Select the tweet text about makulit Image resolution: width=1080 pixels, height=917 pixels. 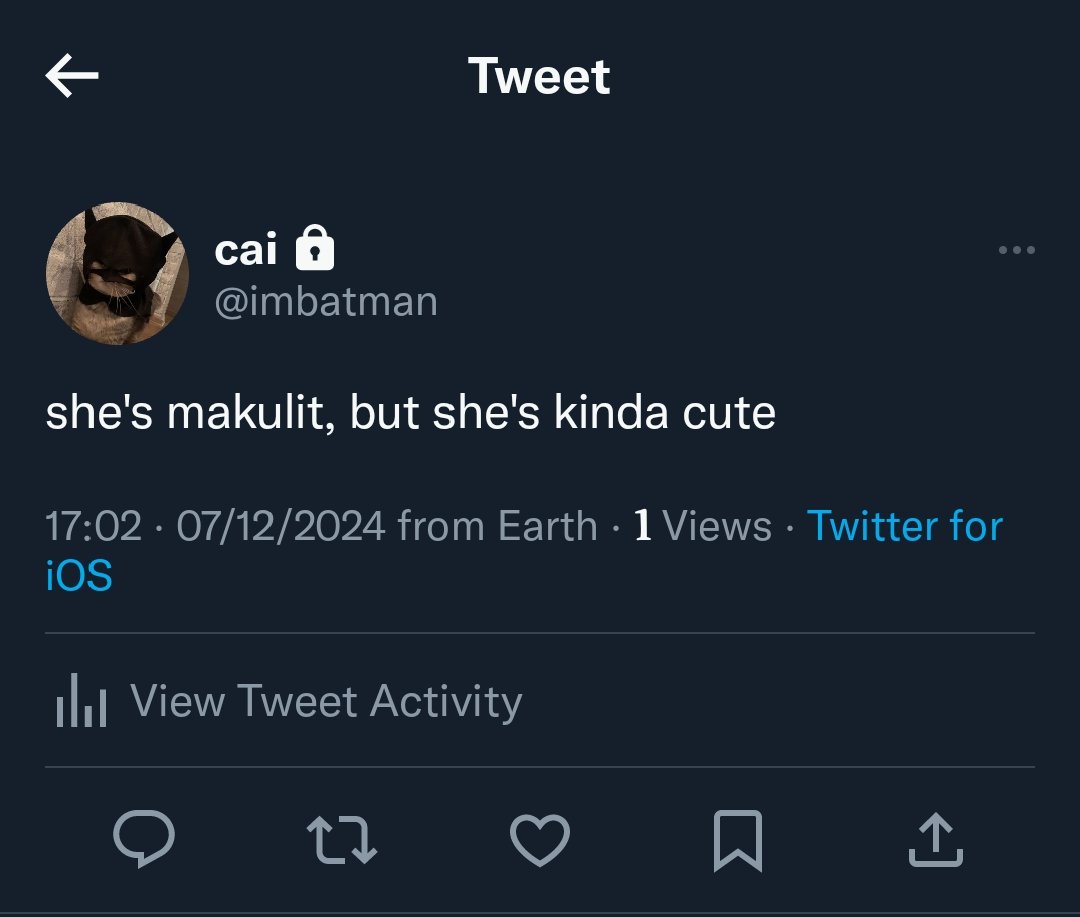[x=411, y=413]
